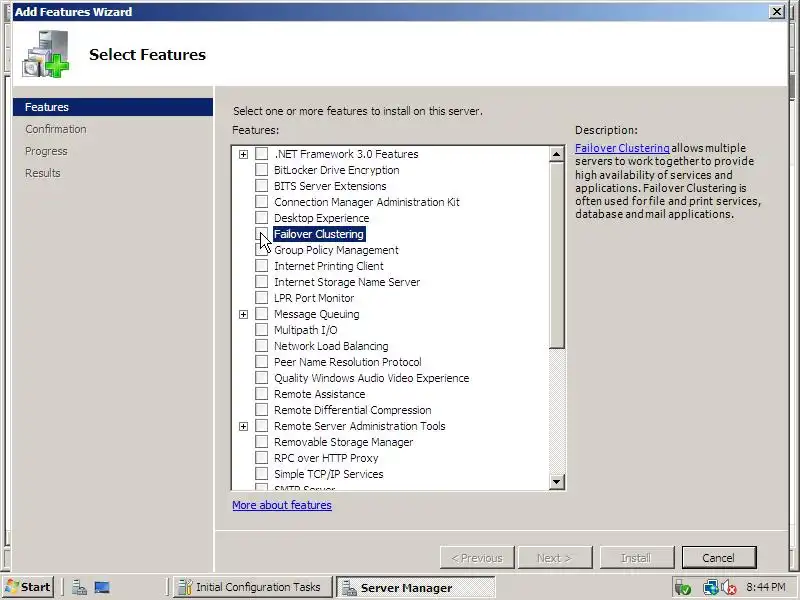Enable BitLocker Drive Encryption checkbox
The image size is (800, 600).
[x=261, y=169]
